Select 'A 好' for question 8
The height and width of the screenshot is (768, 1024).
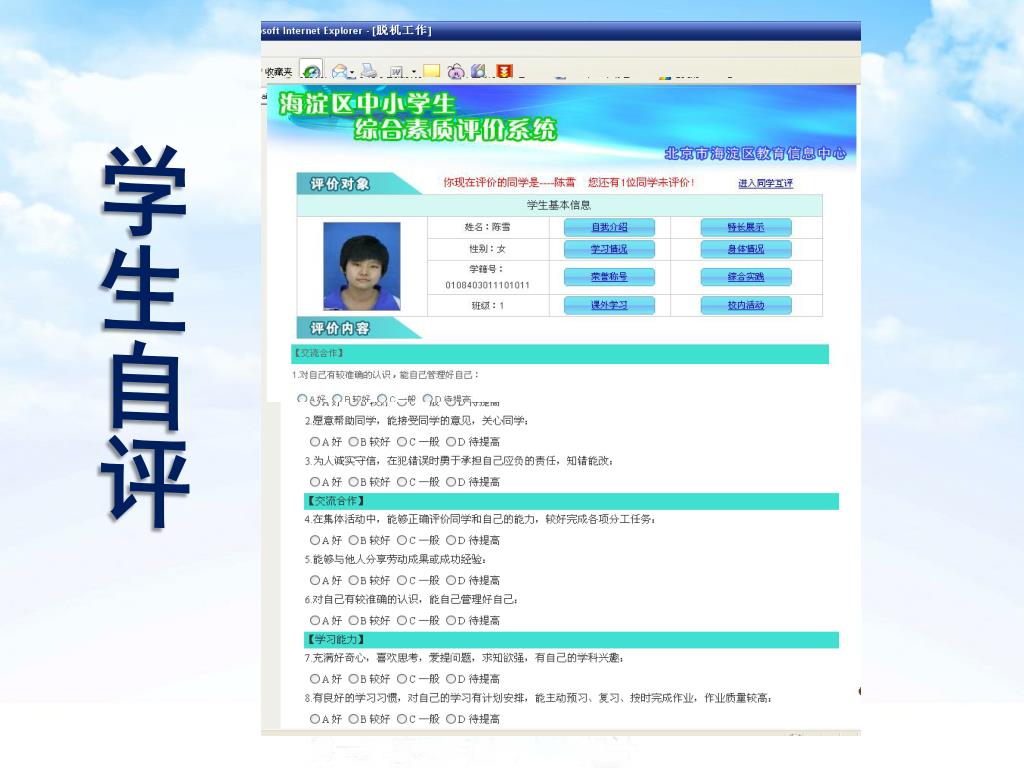315,718
